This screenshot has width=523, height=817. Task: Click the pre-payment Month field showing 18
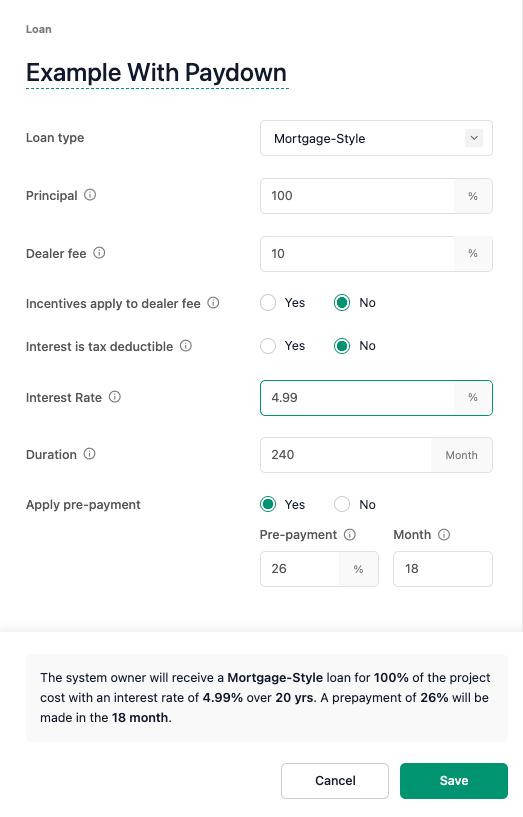point(443,569)
